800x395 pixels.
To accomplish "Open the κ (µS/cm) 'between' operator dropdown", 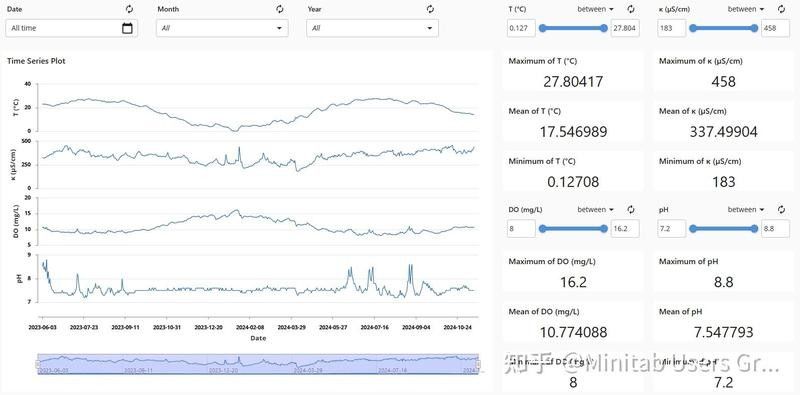I will pos(746,9).
